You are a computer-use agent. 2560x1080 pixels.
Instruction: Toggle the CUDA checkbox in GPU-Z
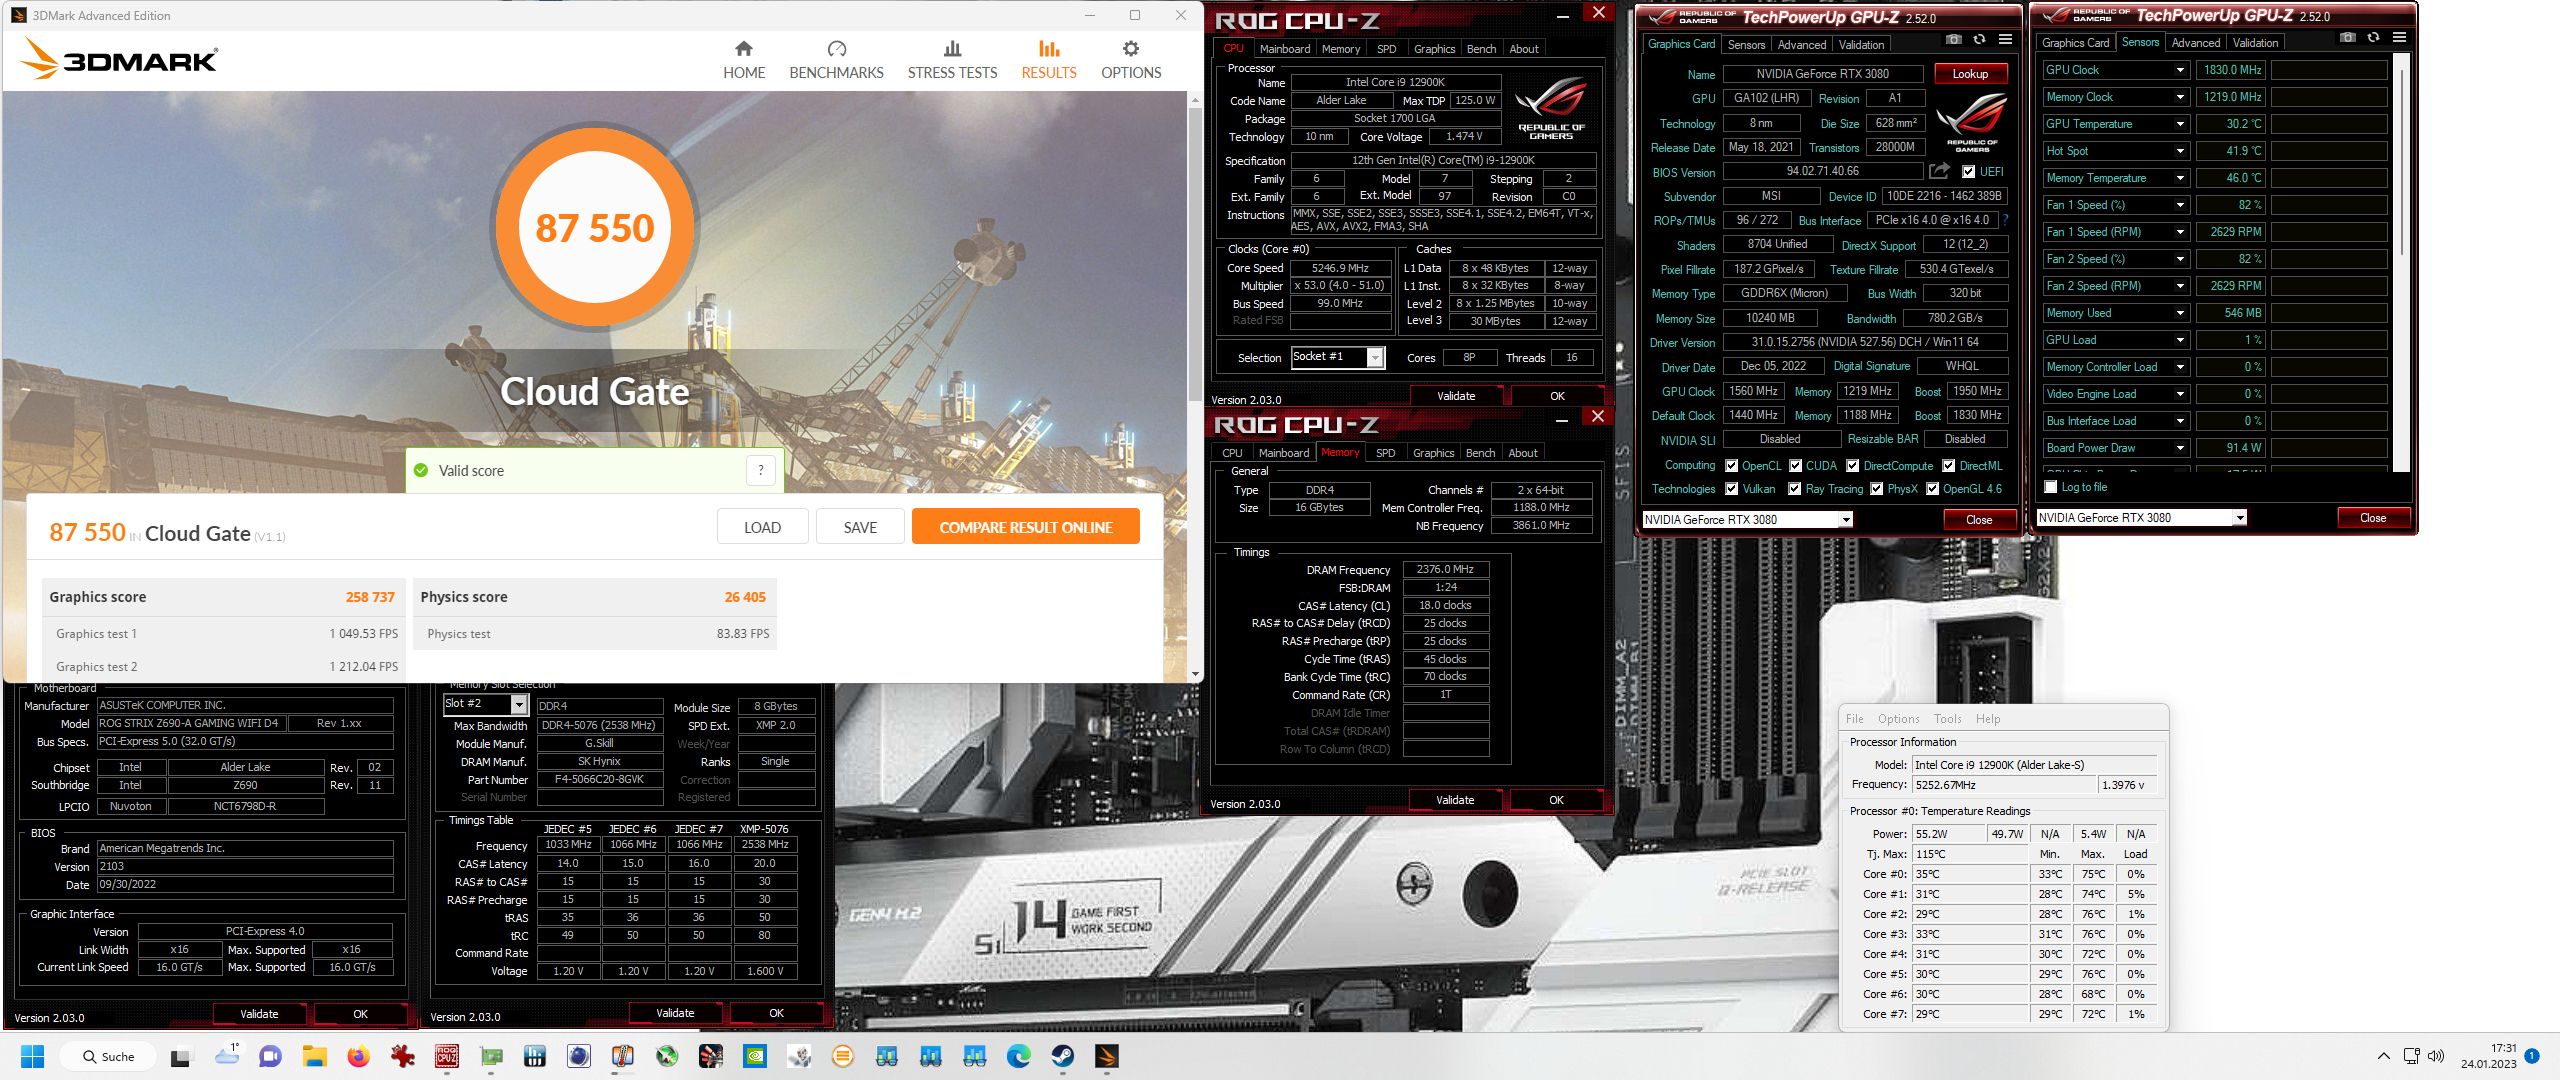point(1795,466)
